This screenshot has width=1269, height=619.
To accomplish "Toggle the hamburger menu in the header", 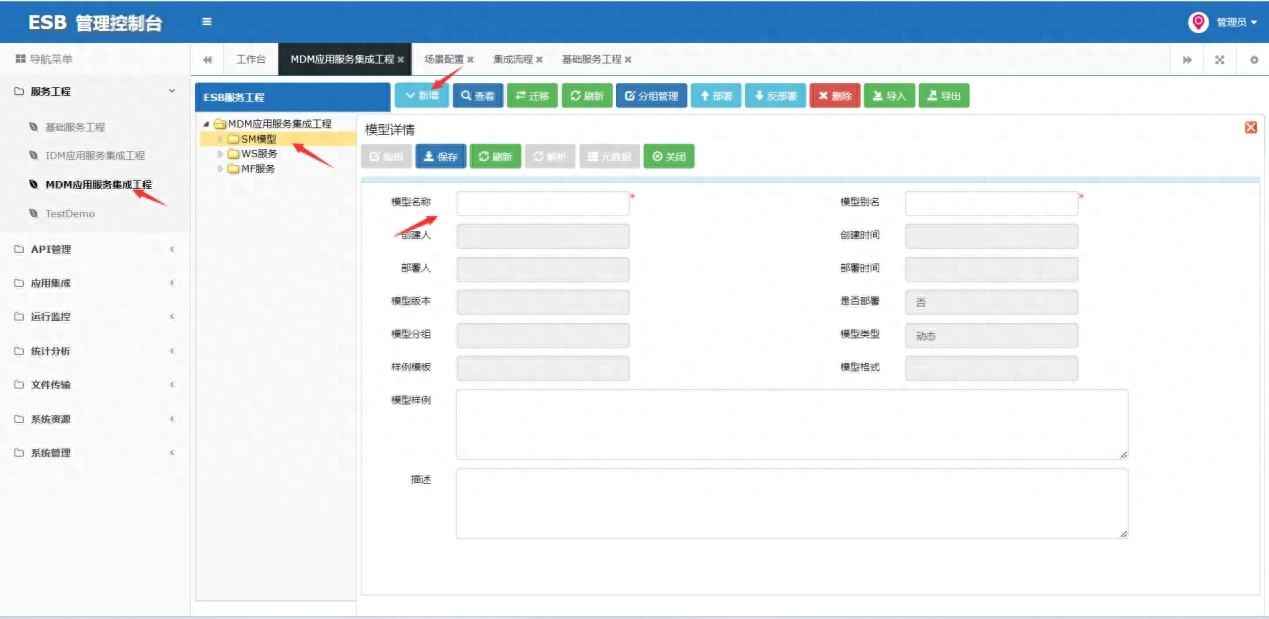I will (x=206, y=21).
